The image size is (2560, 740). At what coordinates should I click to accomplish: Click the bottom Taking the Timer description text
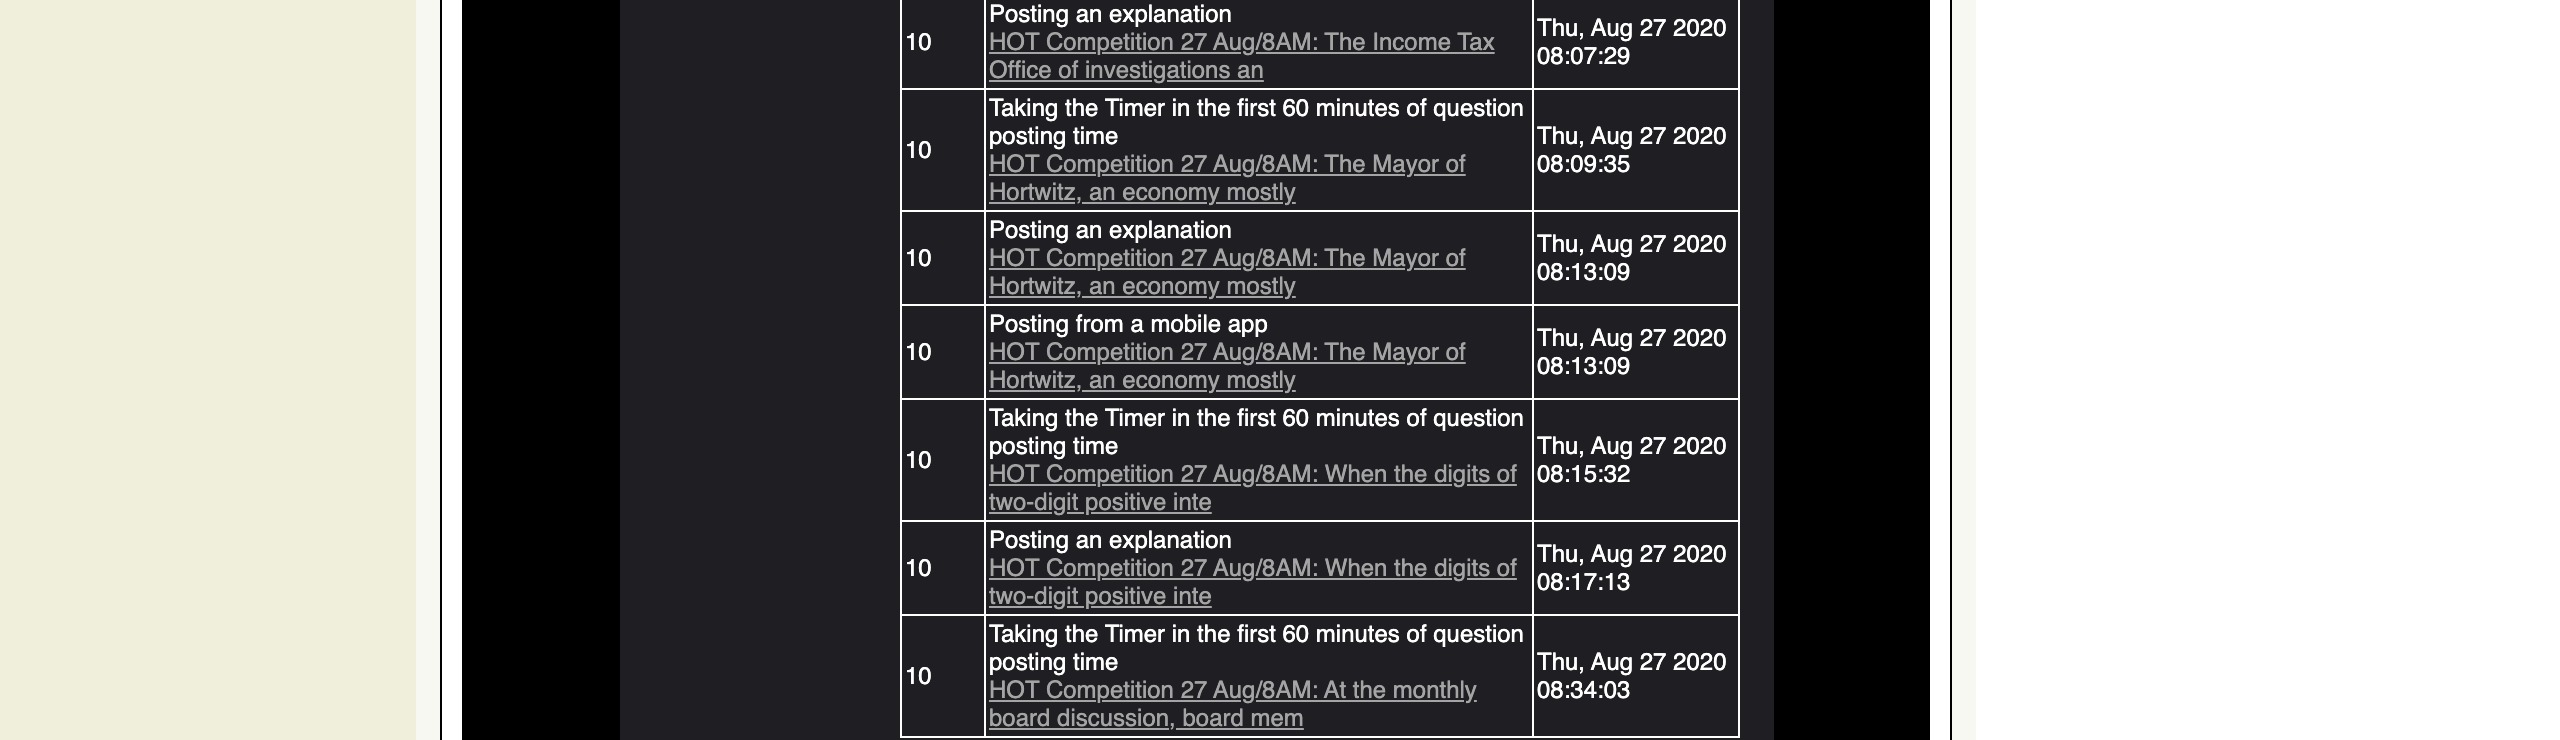click(x=1256, y=647)
